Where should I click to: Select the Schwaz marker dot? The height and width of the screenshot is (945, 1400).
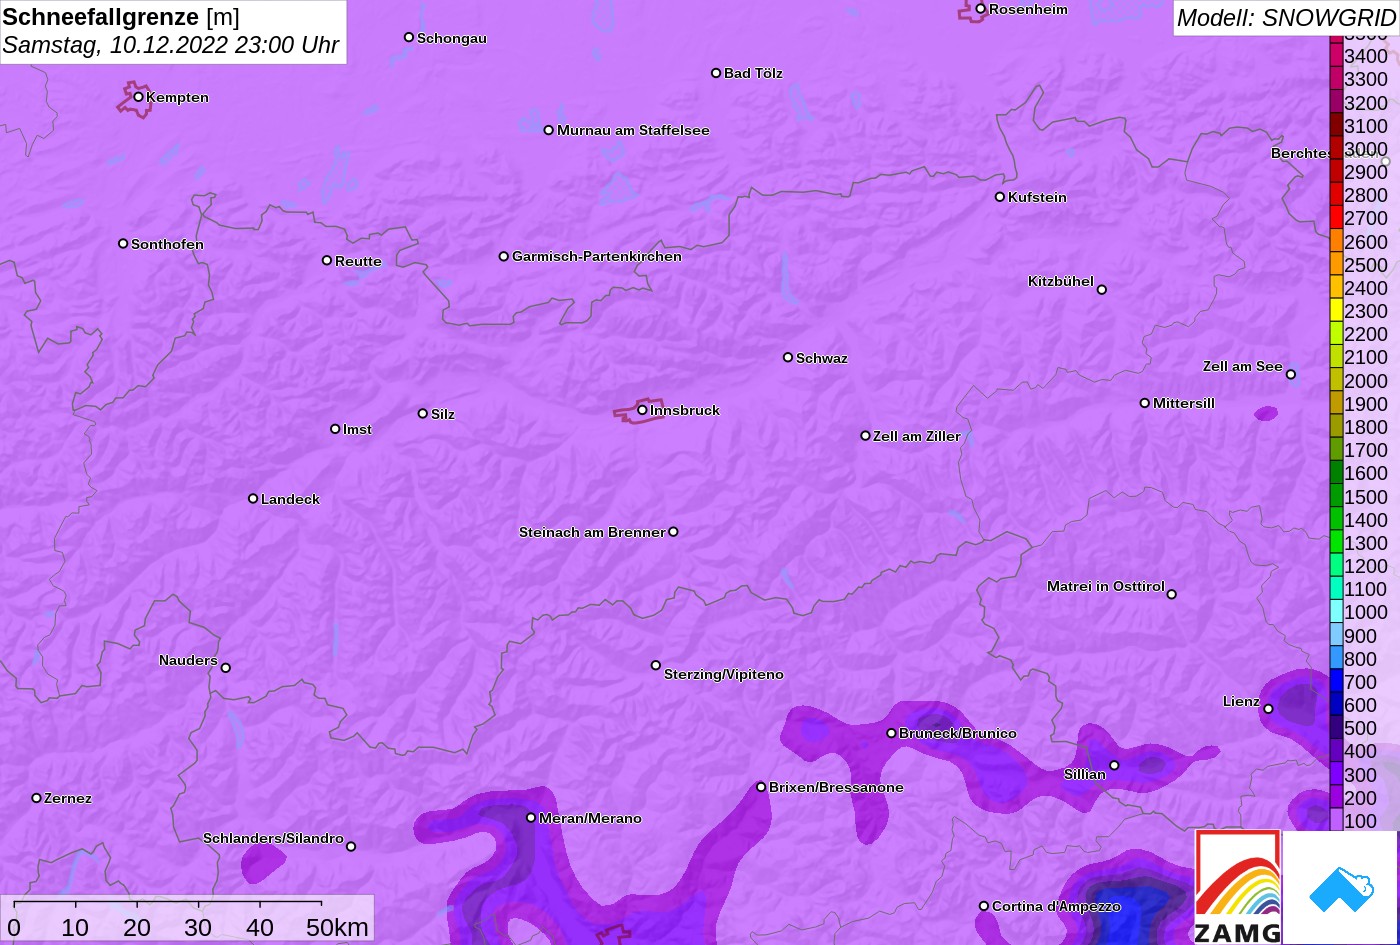[787, 357]
